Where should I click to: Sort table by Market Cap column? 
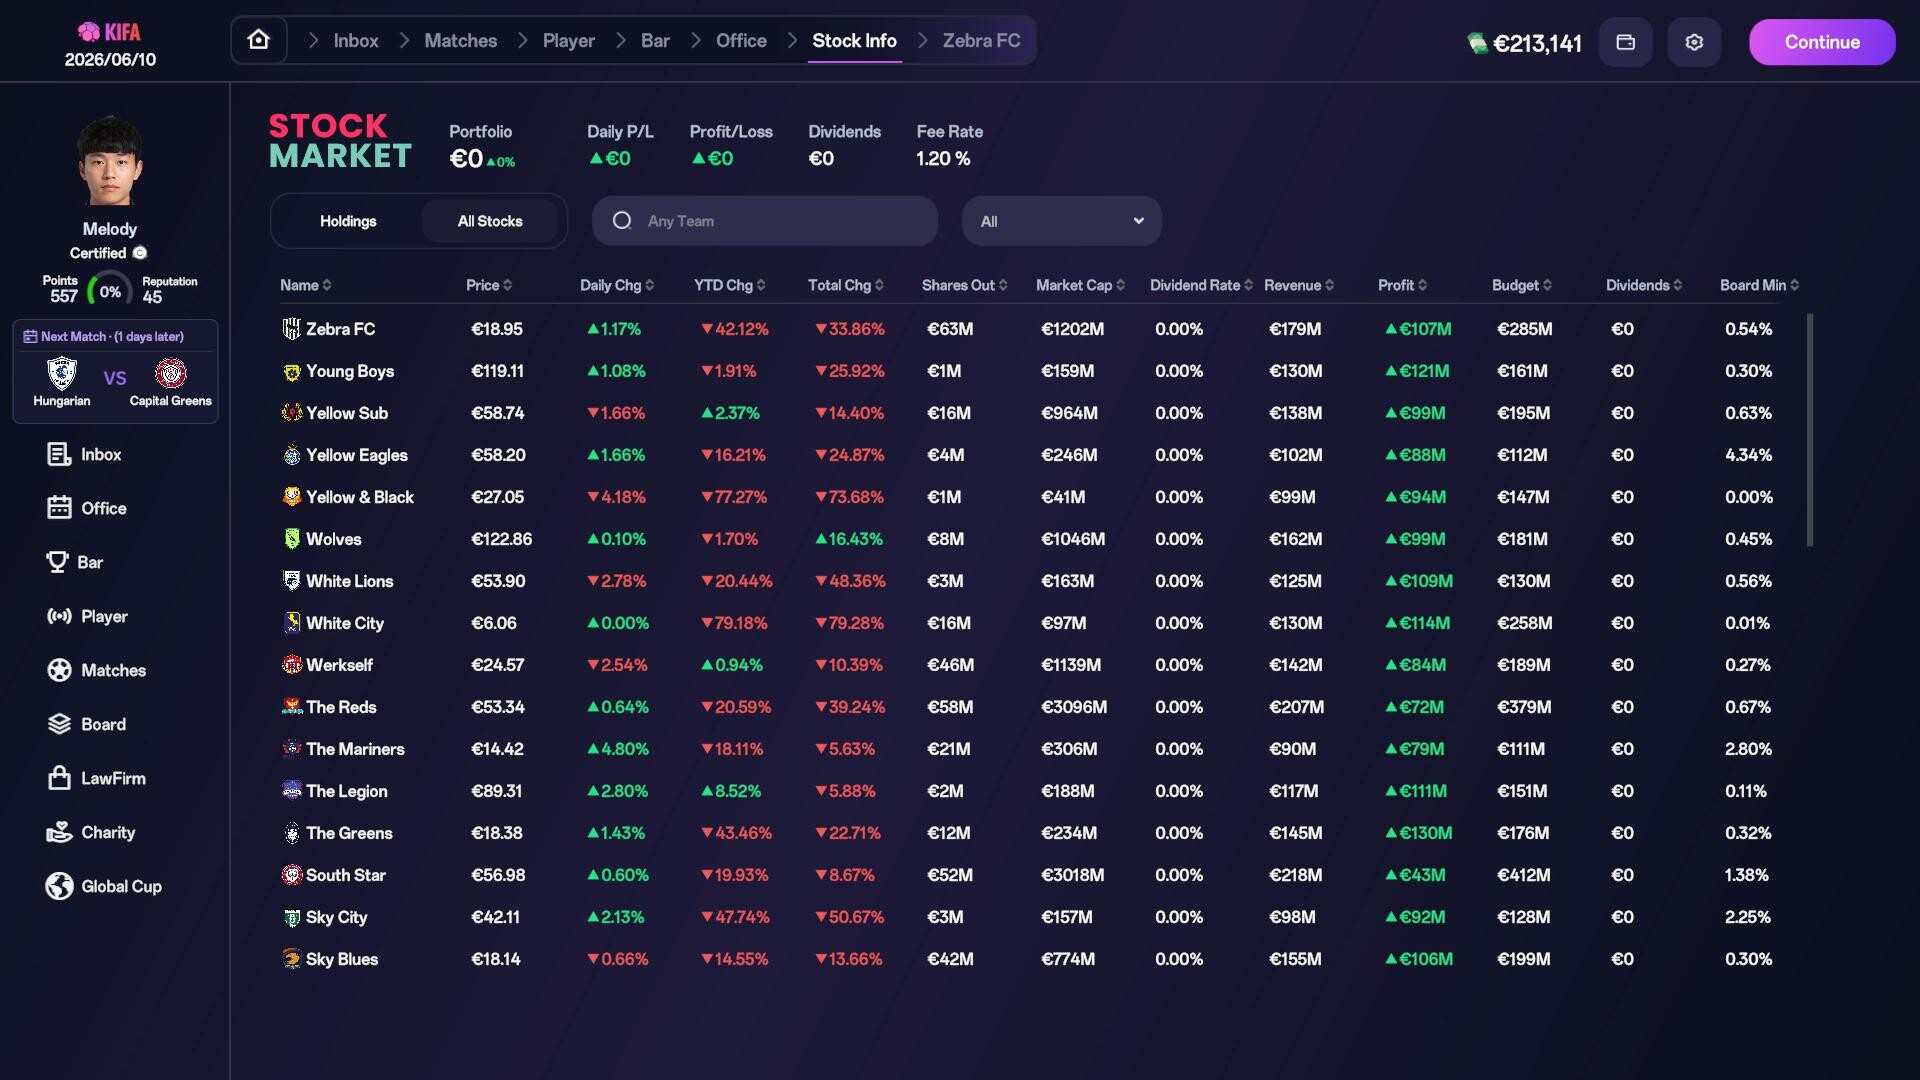click(x=1080, y=285)
